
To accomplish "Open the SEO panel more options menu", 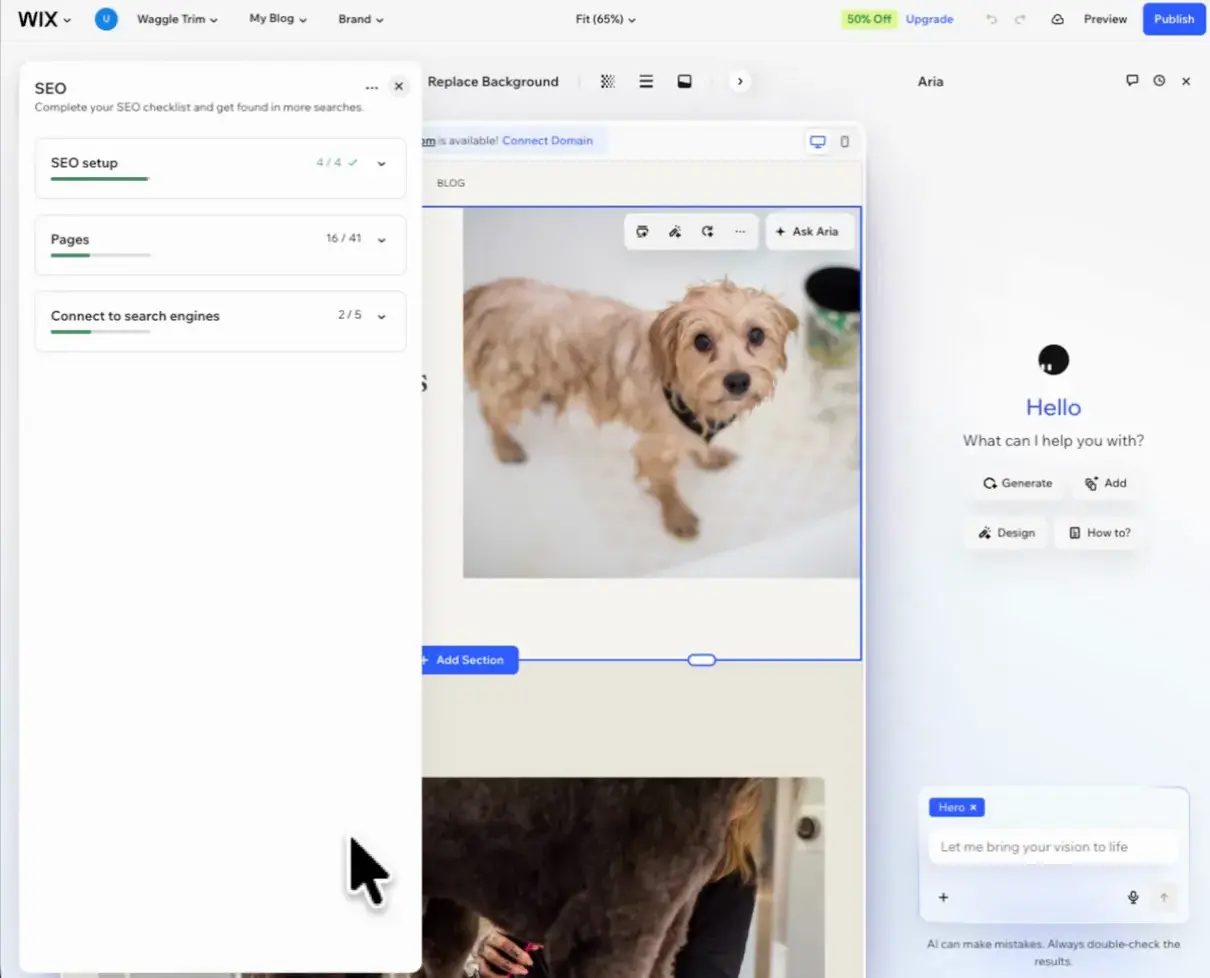I will tap(372, 87).
